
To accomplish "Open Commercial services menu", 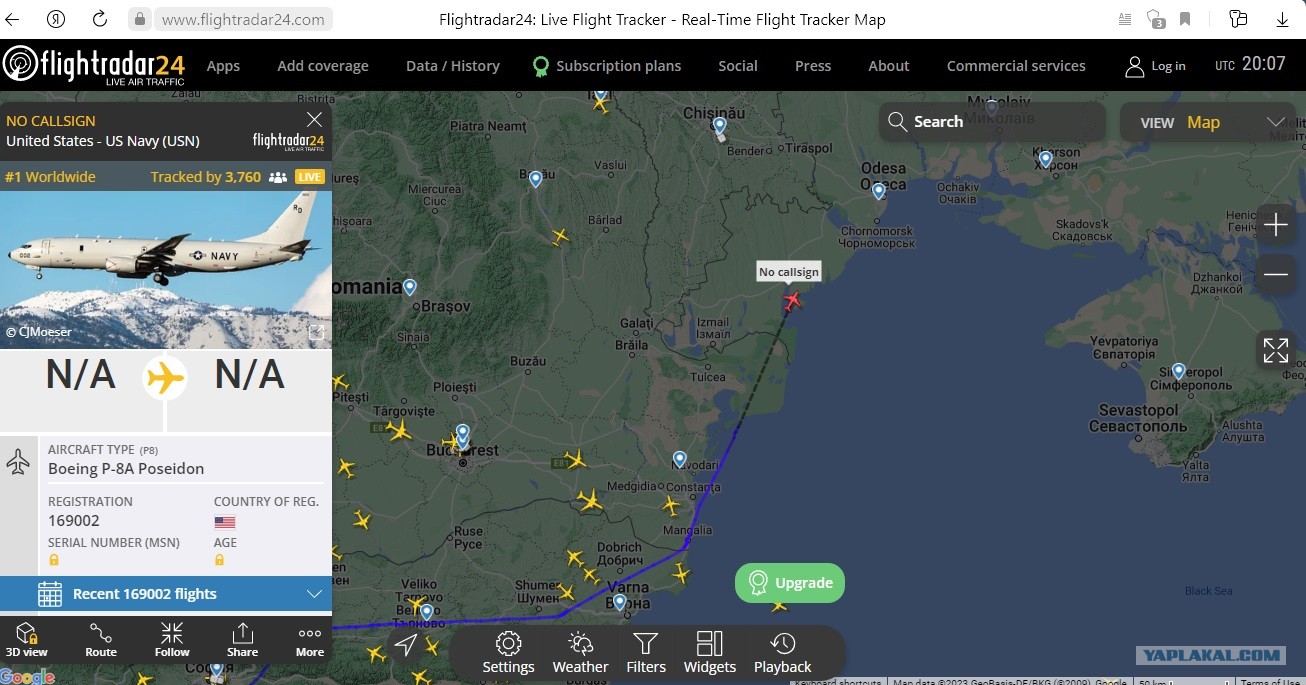I will click(x=1016, y=66).
